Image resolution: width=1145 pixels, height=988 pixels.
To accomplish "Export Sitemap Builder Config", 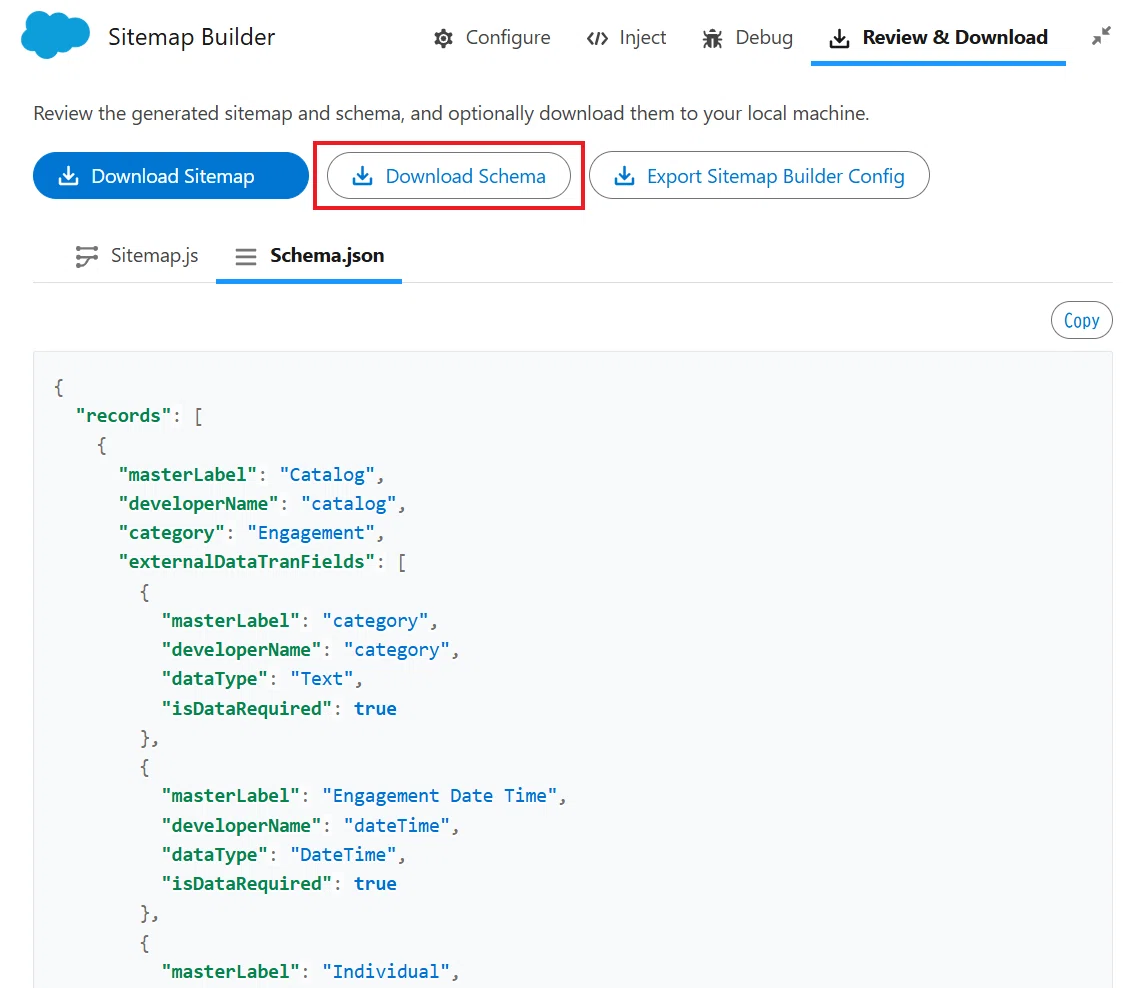I will coord(759,175).
